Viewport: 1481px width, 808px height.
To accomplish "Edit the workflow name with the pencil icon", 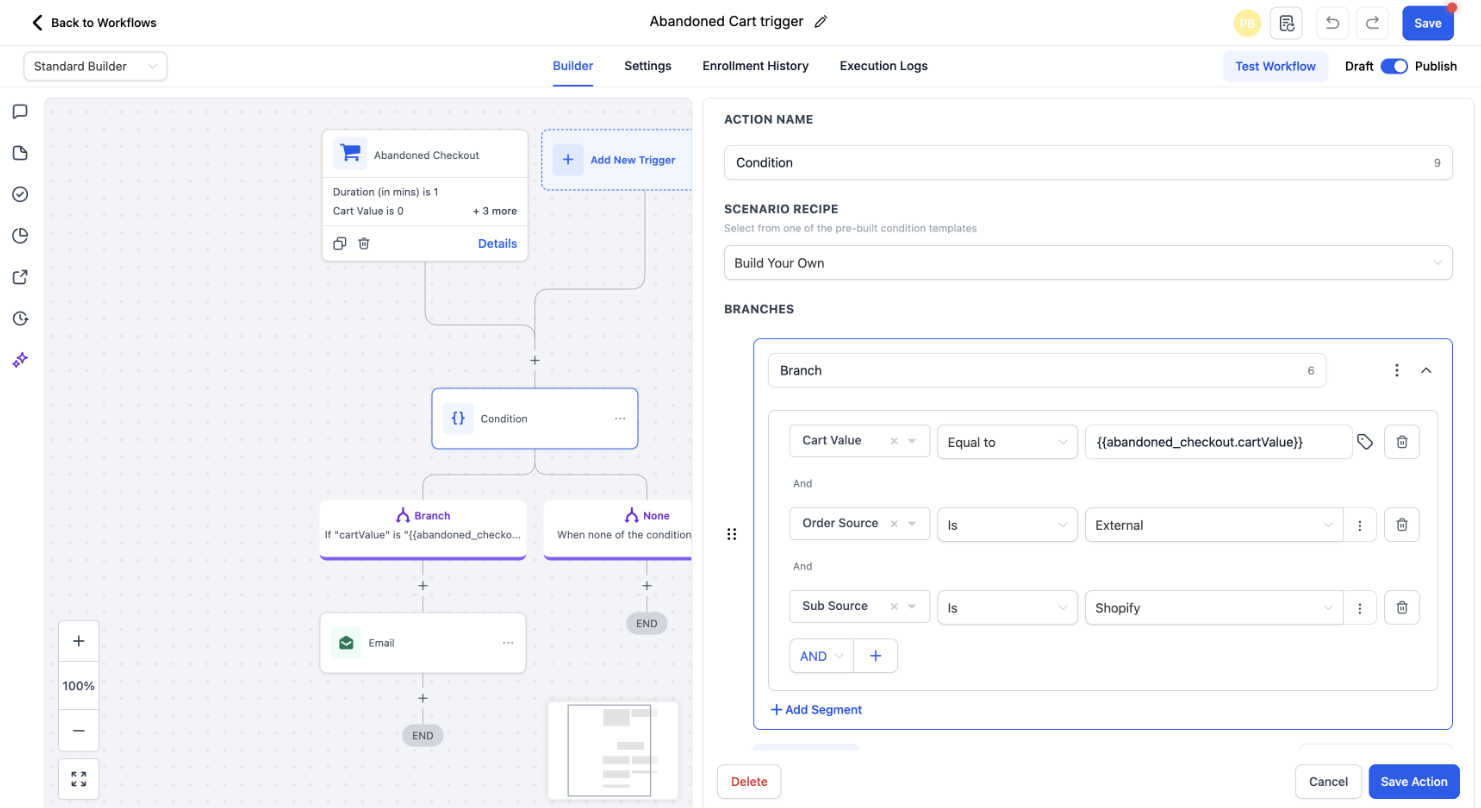I will click(821, 22).
